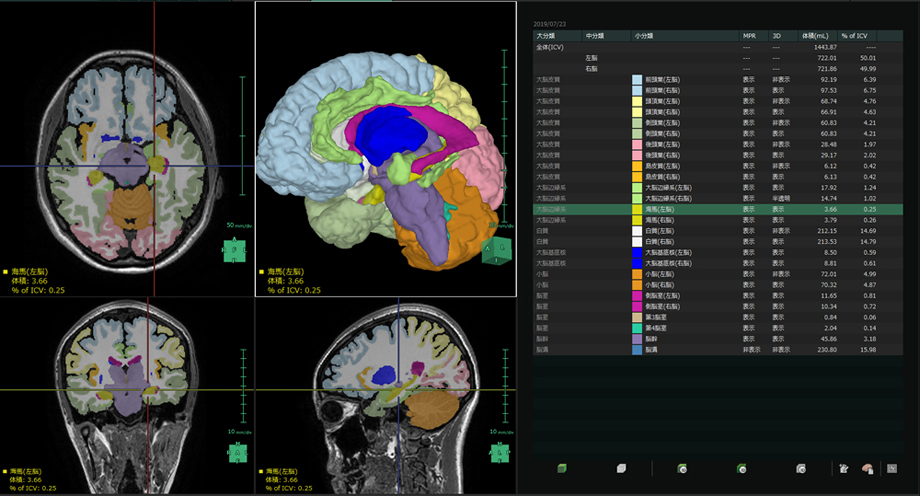The width and height of the screenshot is (920, 496).
Task: Click the pencil edit icon in bottom toolbar
Action: point(844,468)
